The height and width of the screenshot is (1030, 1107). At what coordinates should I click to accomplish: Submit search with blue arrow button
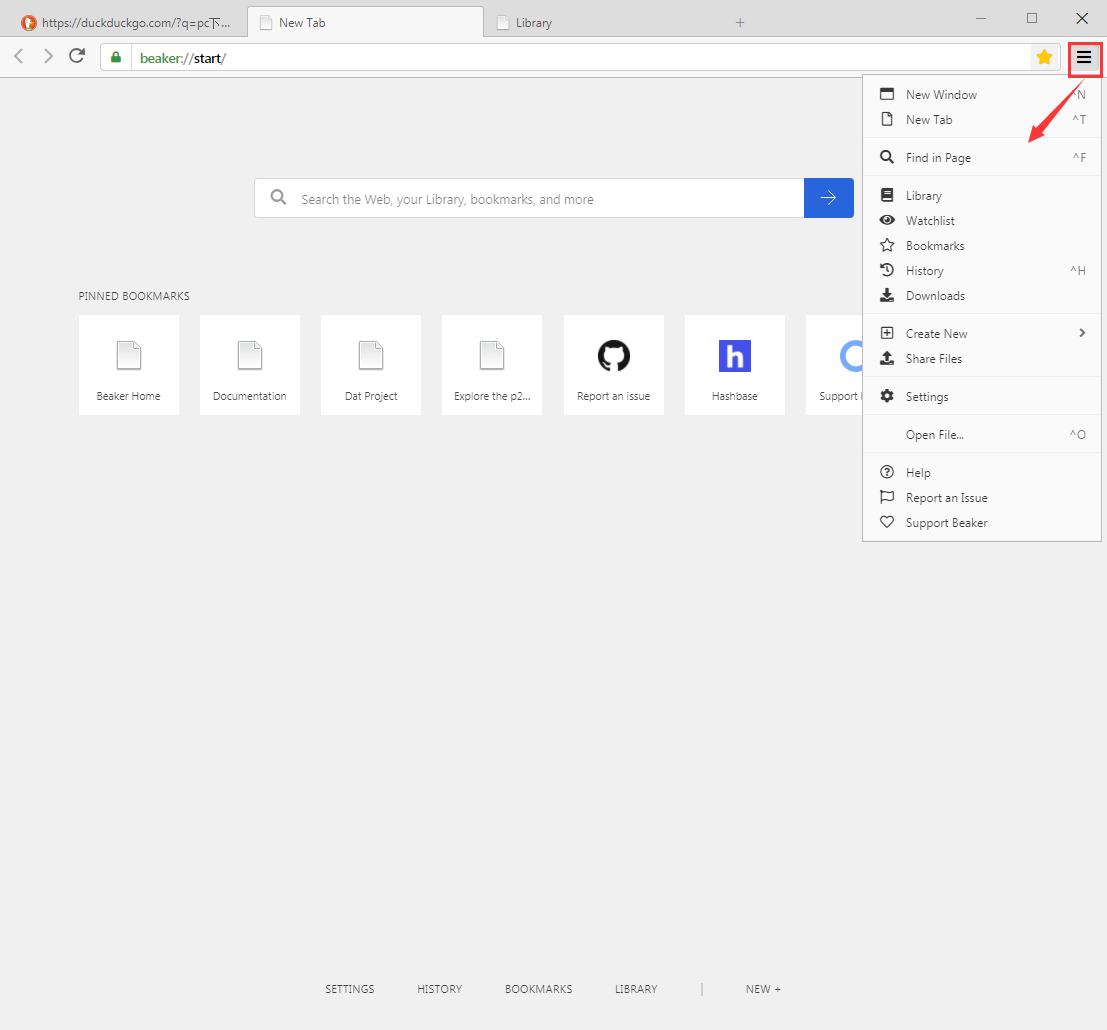point(828,198)
